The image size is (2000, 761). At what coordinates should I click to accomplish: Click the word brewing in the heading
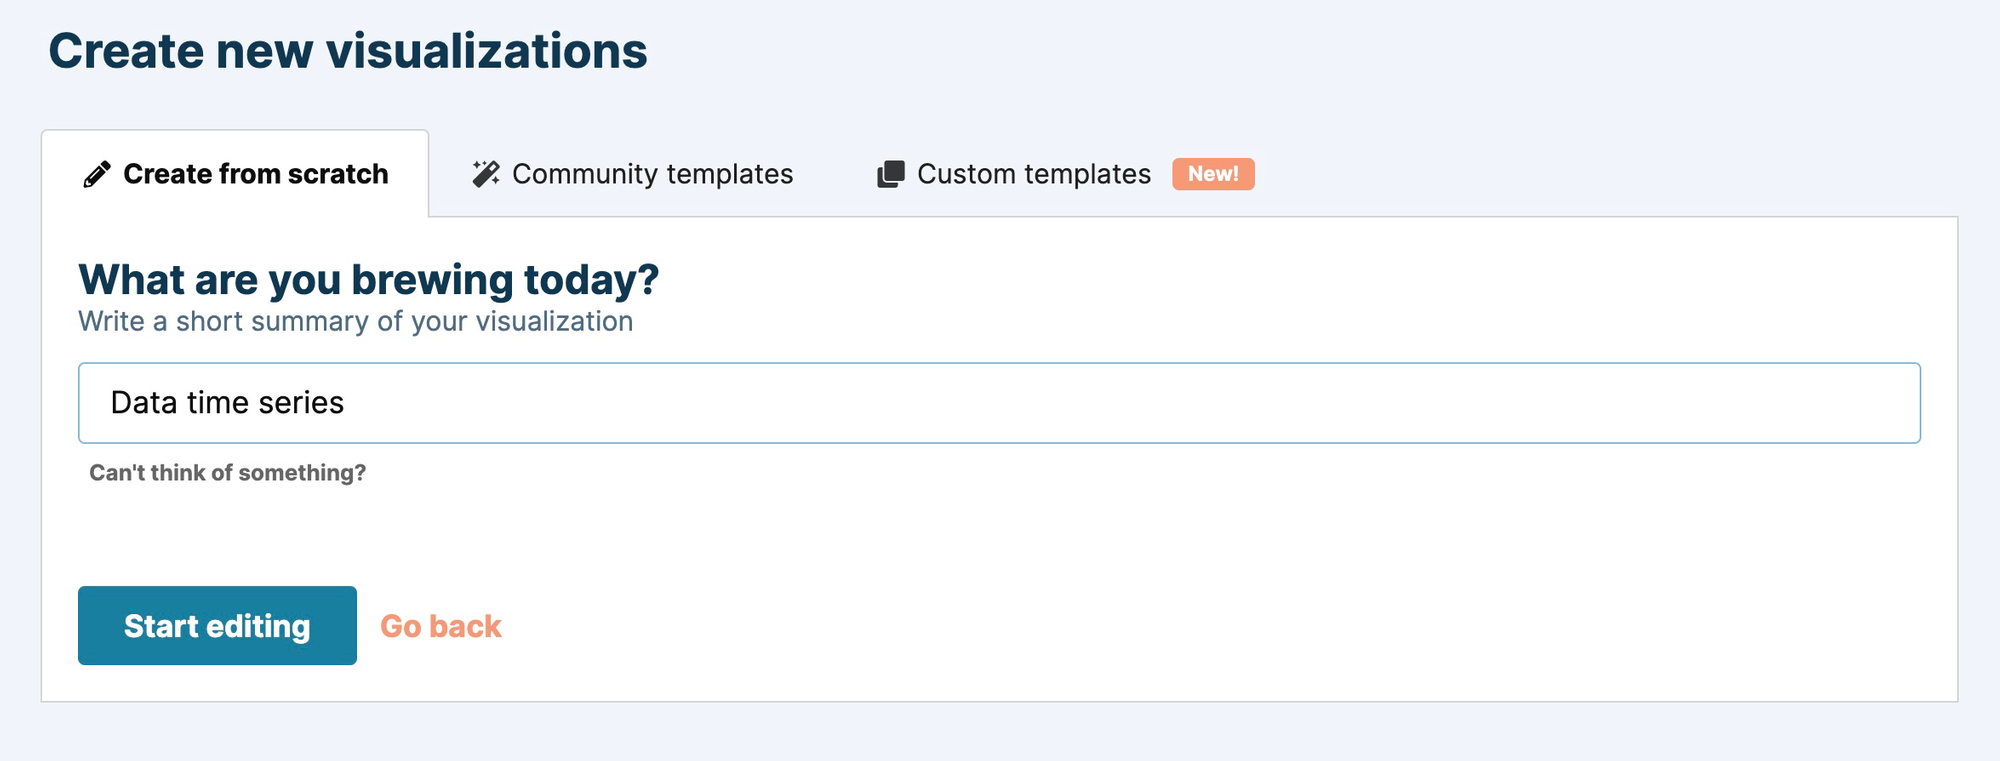click(432, 280)
